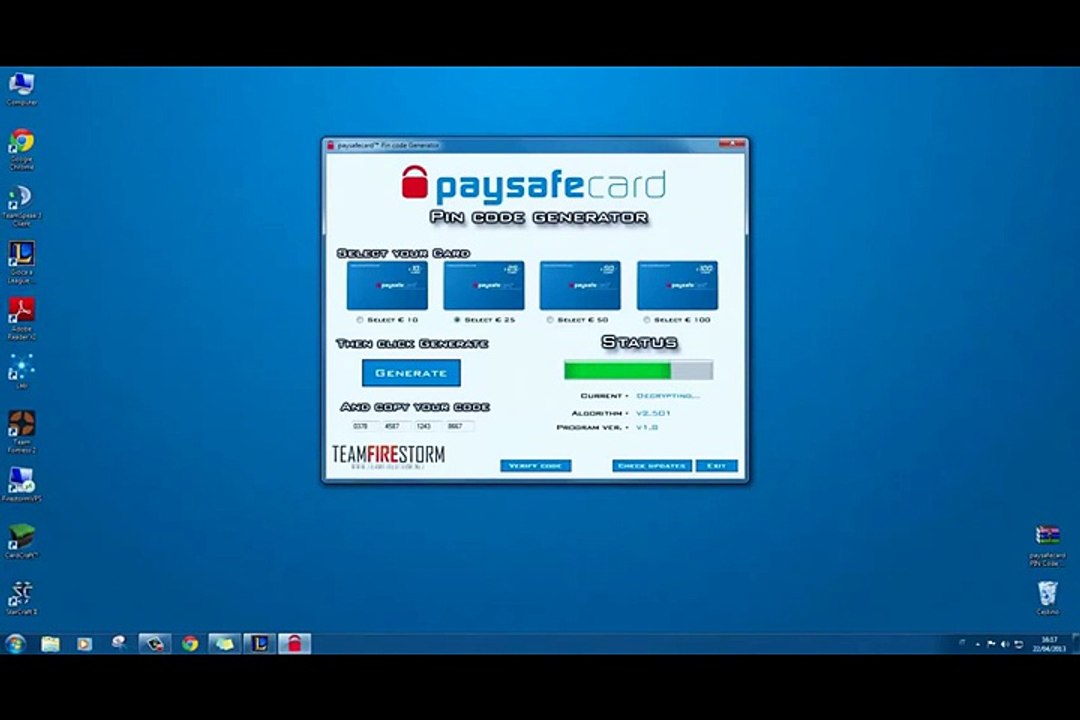Choose the Select € 25 radio button

coord(457,320)
